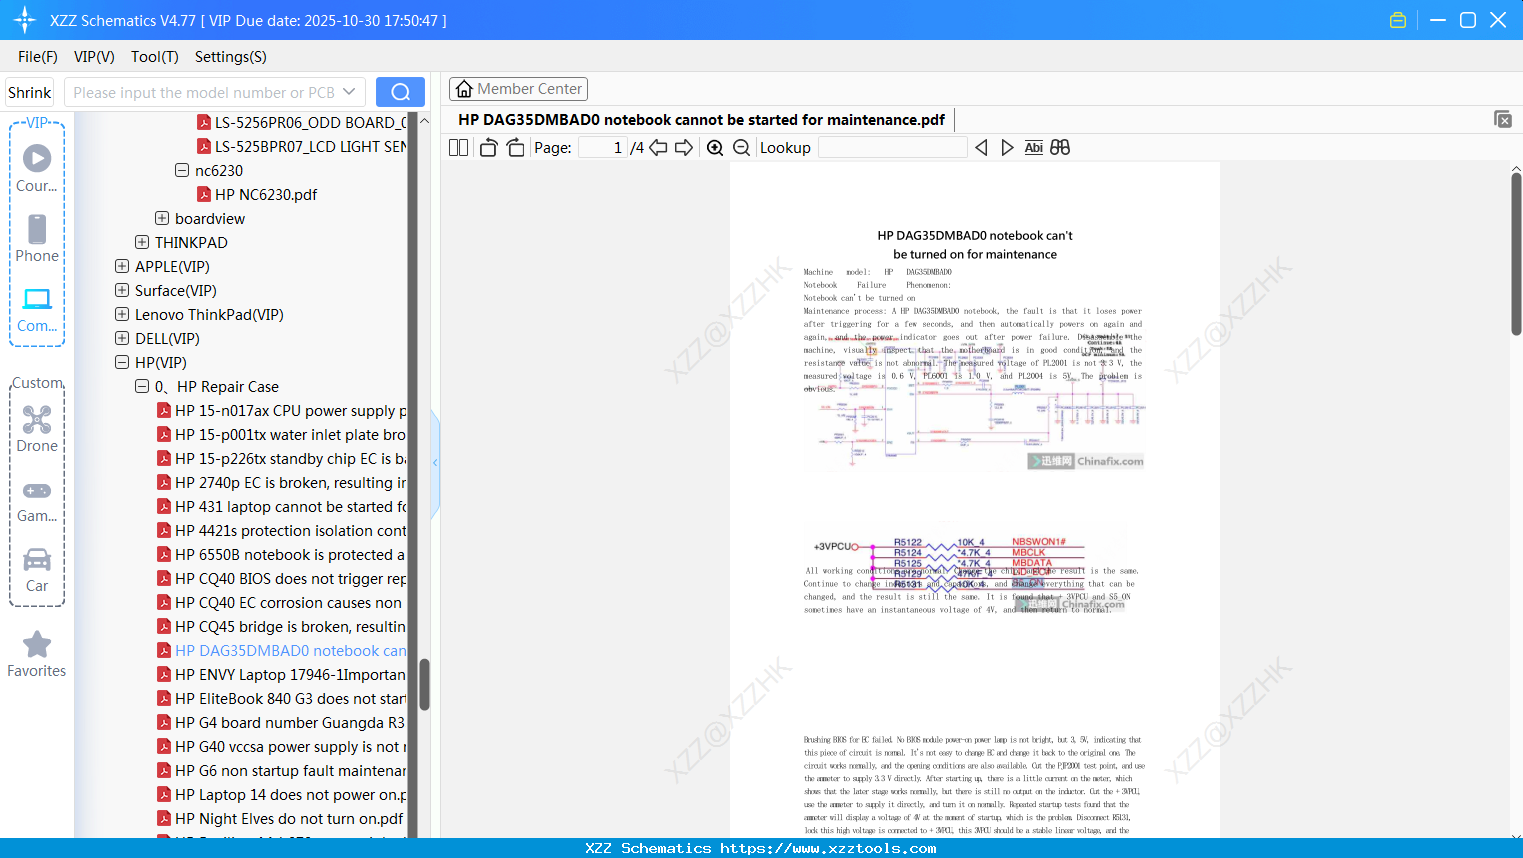Open HP CQ45 bridge is broken case
Screen dimensions: 1523x858
(x=281, y=626)
